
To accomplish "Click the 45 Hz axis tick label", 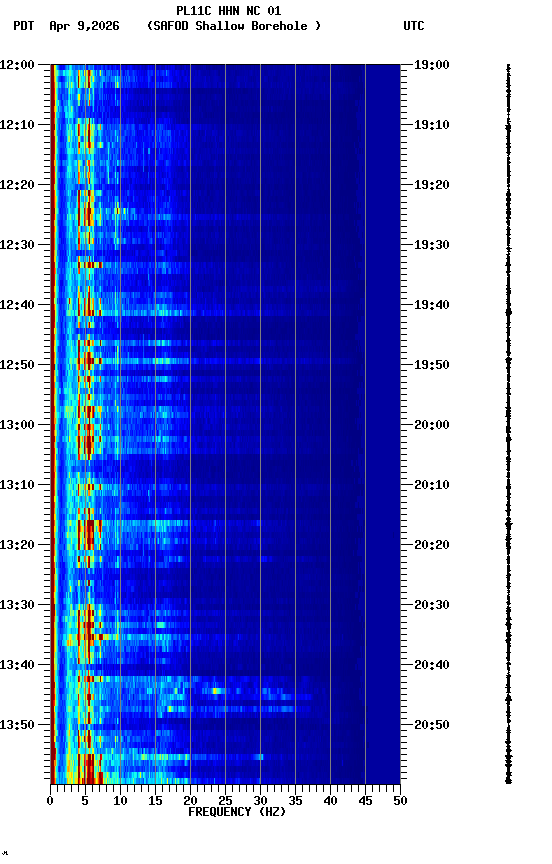I will tap(365, 801).
